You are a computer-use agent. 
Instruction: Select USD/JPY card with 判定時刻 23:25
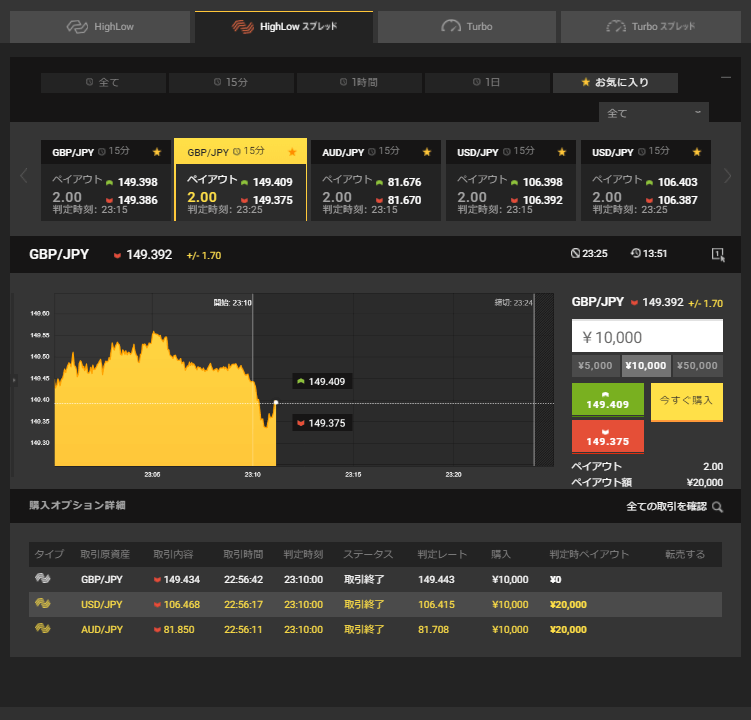pos(646,181)
